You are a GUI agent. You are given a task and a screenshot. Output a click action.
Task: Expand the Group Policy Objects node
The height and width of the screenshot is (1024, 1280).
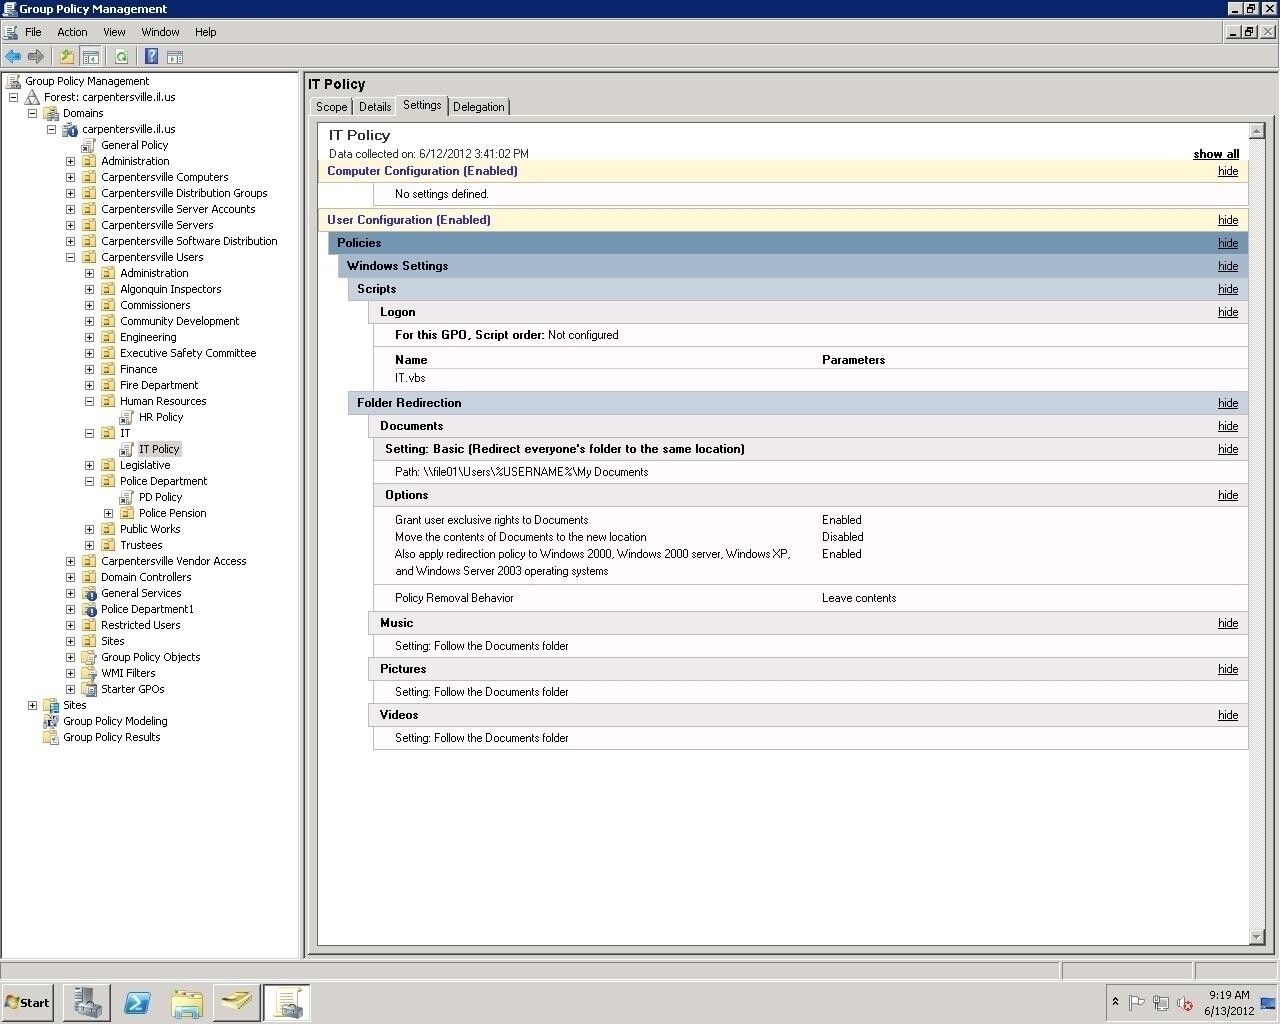tap(70, 657)
